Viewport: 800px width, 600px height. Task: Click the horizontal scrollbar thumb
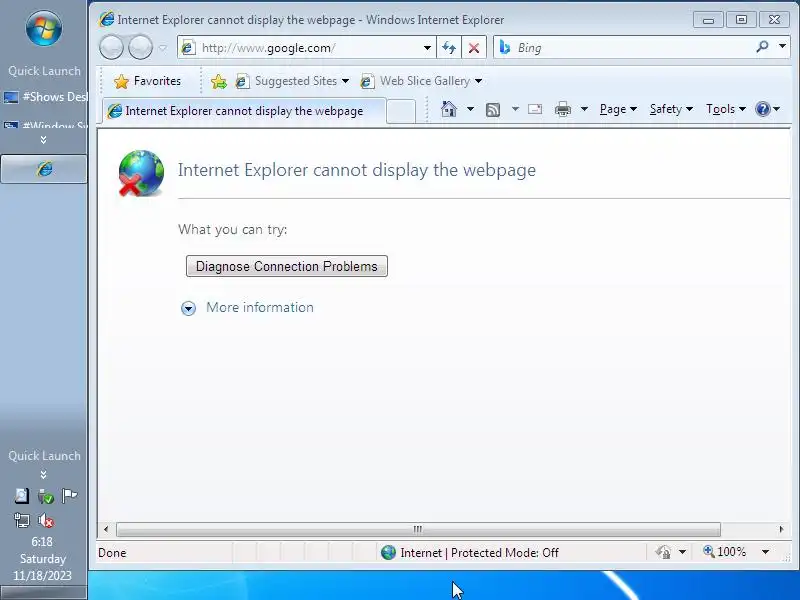[x=418, y=530]
